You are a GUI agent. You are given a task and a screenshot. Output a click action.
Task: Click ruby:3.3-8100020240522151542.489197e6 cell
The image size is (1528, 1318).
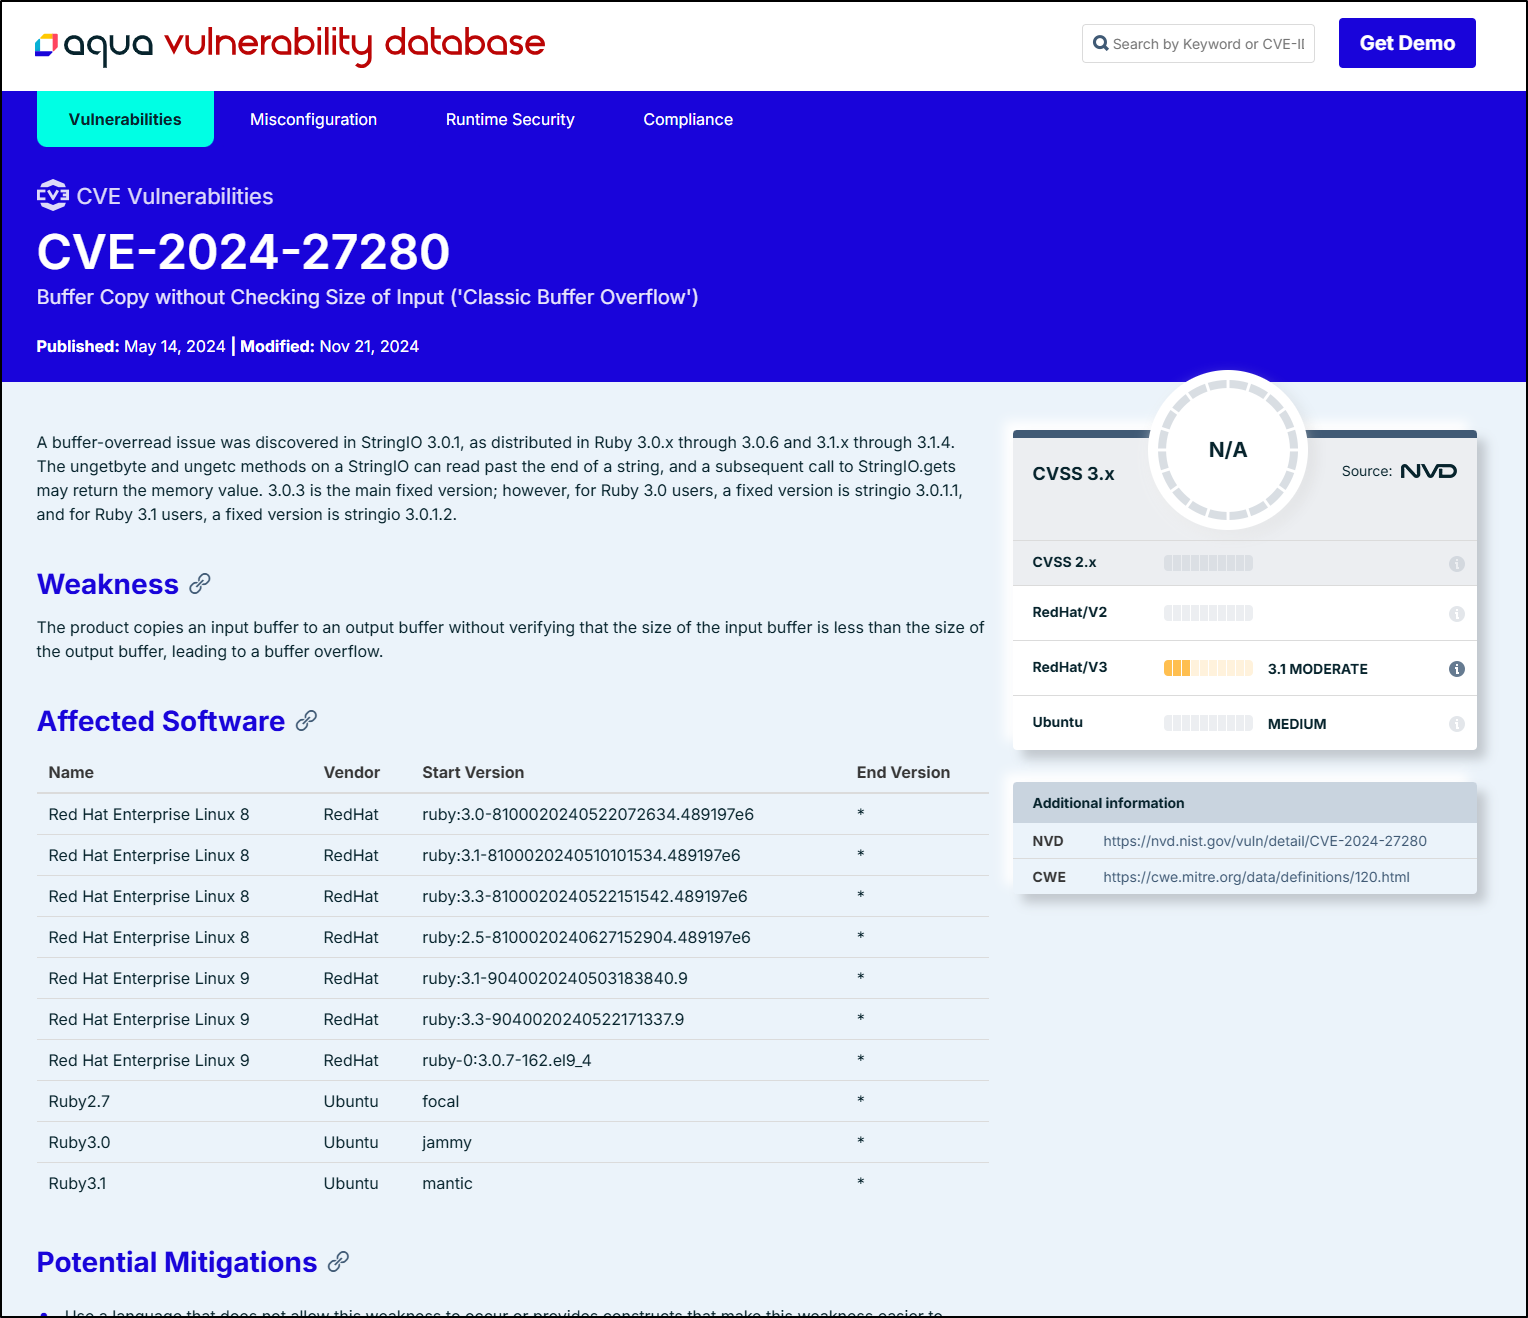coord(585,896)
